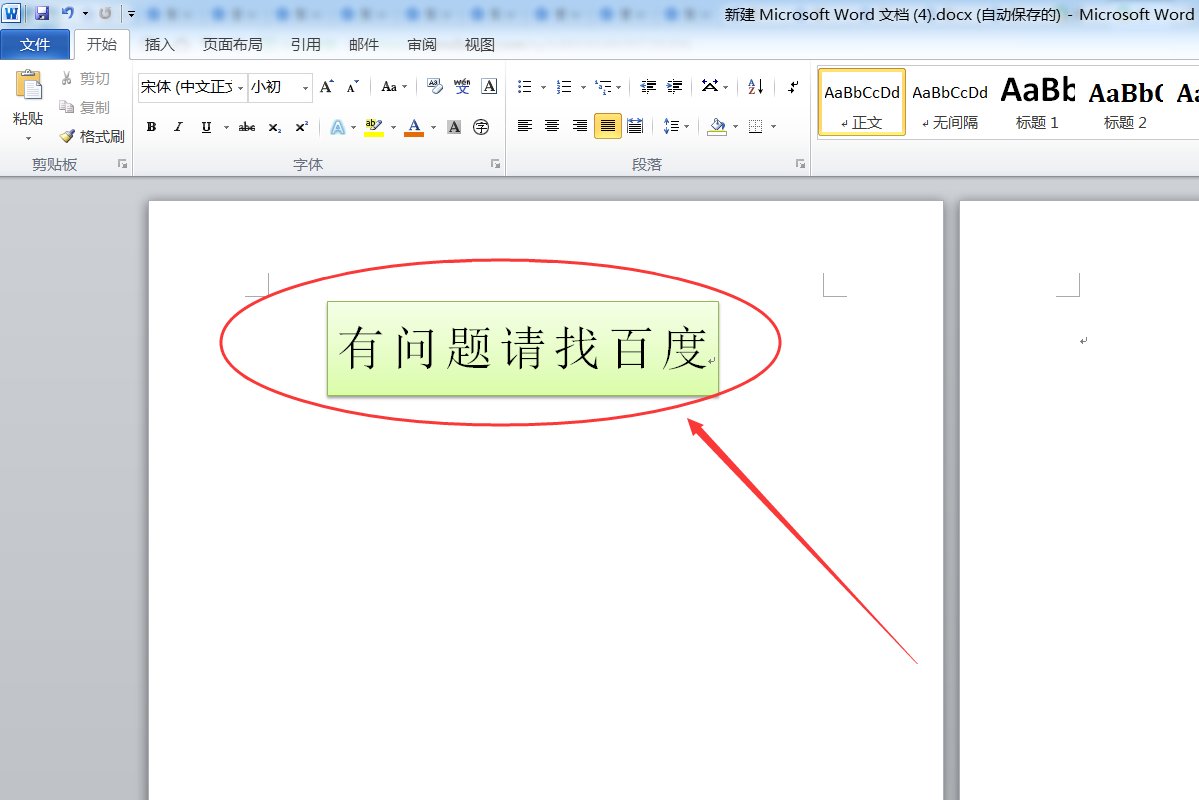Viewport: 1199px width, 800px height.
Task: Click the Bullets list icon
Action: coord(525,86)
